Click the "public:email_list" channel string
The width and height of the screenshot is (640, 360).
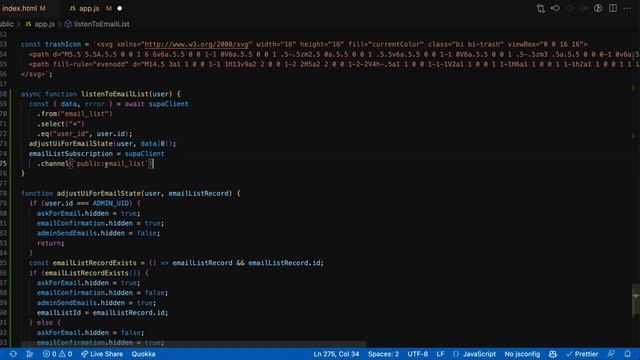click(x=111, y=164)
